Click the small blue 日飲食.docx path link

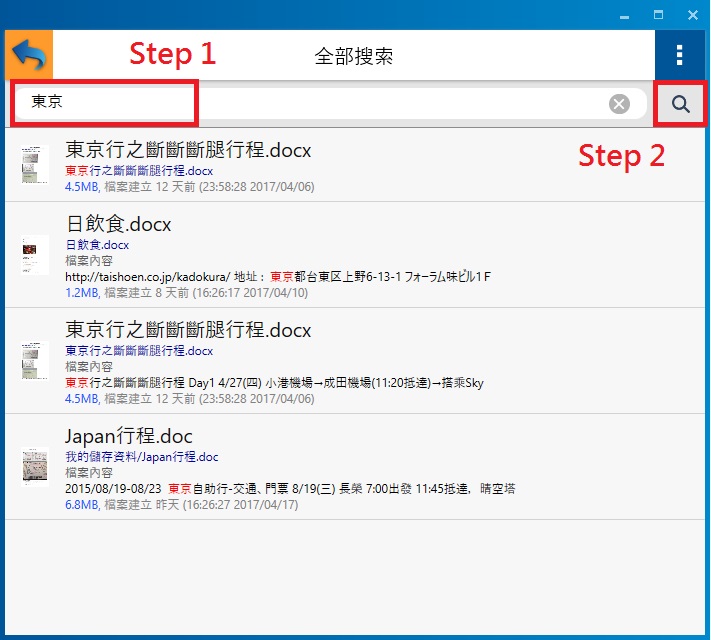pos(97,245)
